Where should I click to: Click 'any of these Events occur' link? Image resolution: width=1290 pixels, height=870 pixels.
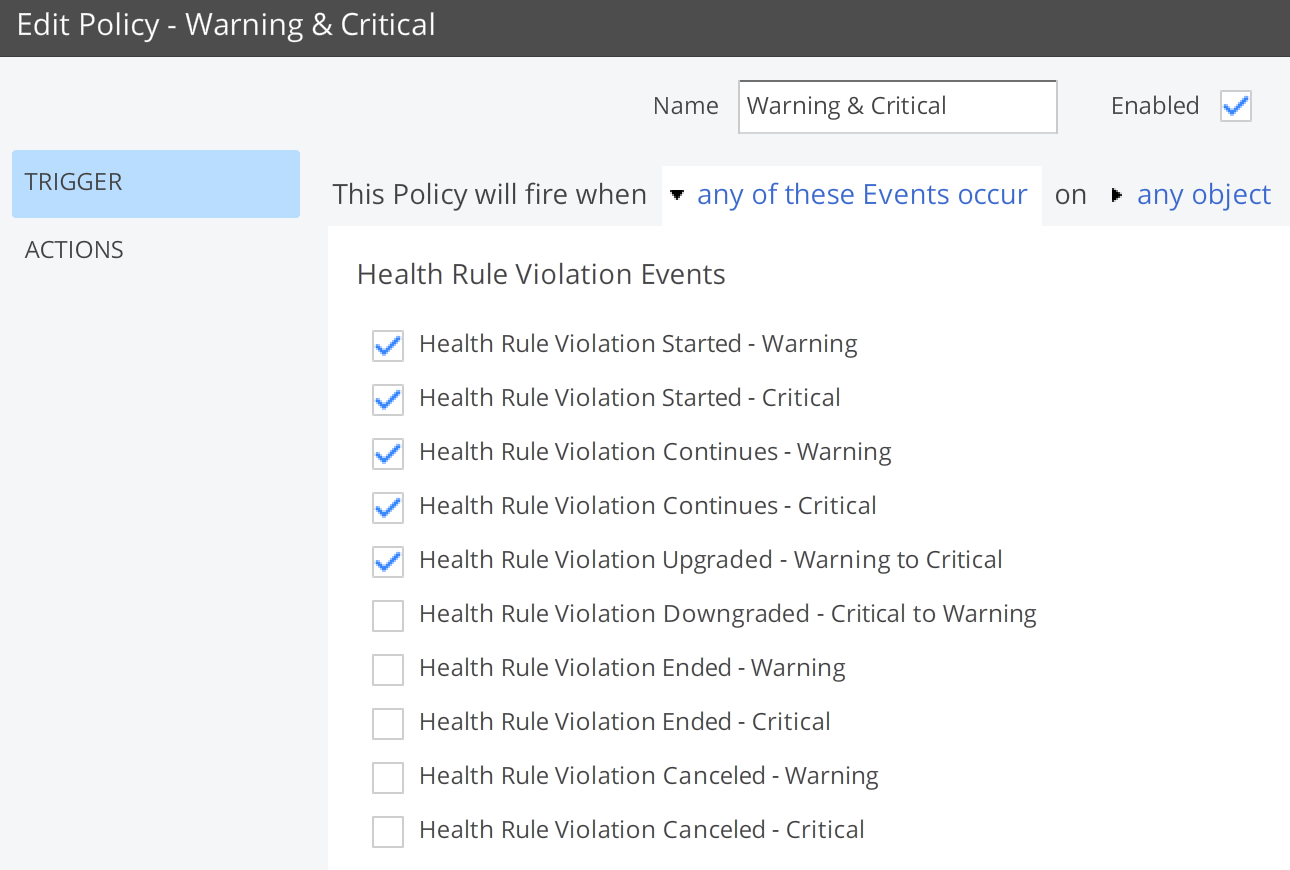click(862, 195)
